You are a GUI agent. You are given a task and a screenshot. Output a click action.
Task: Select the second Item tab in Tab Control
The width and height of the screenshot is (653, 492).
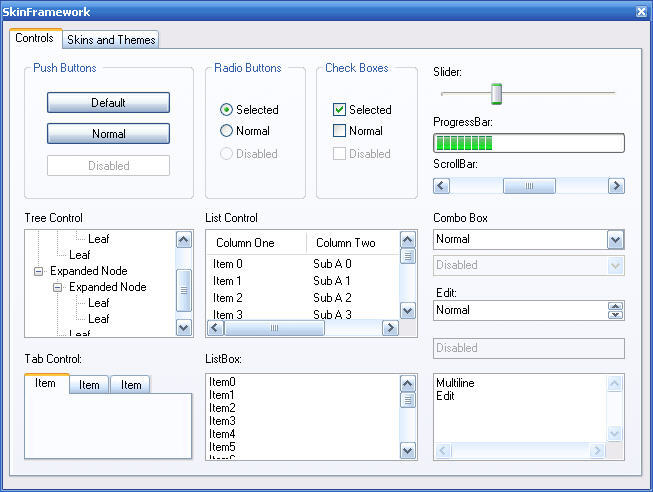89,385
